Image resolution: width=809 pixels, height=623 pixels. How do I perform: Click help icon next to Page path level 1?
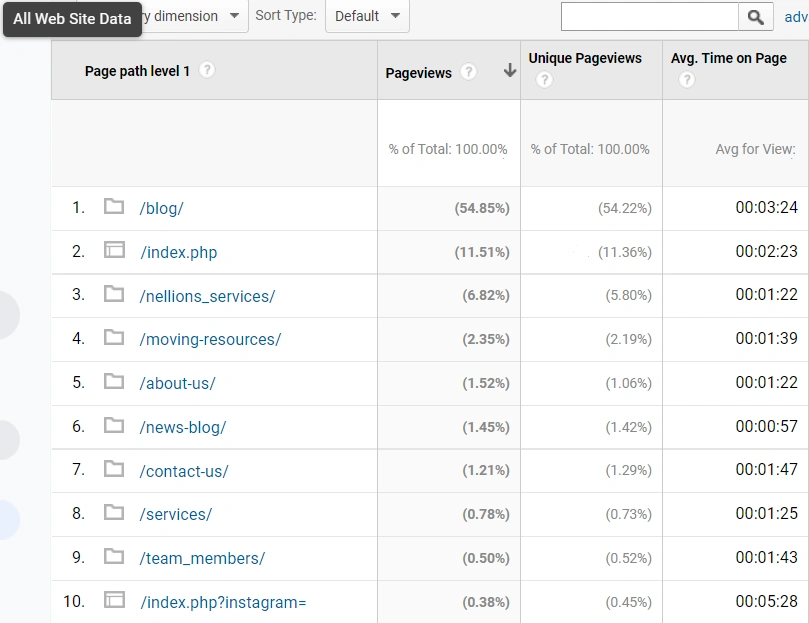pyautogui.click(x=207, y=70)
